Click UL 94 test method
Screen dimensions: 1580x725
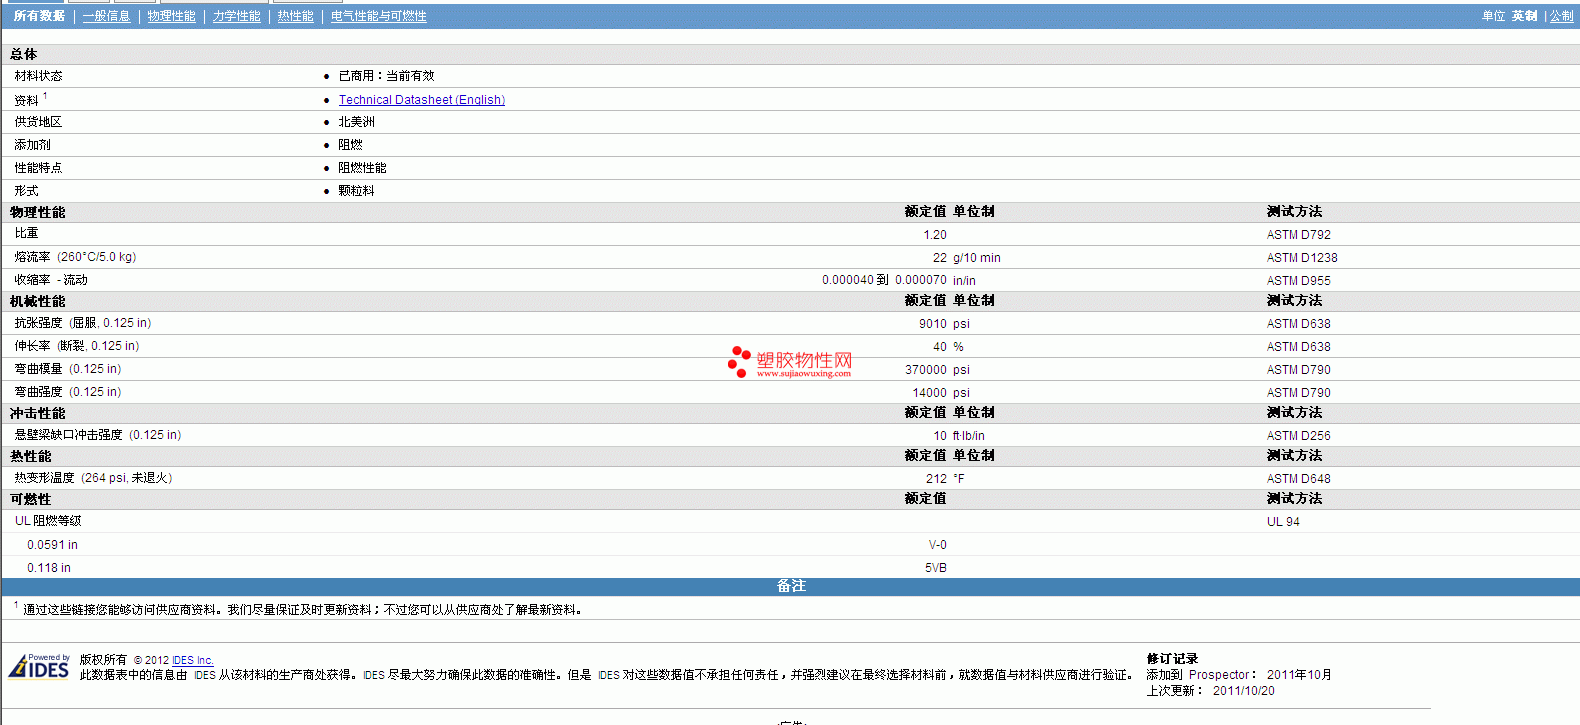tap(1283, 522)
